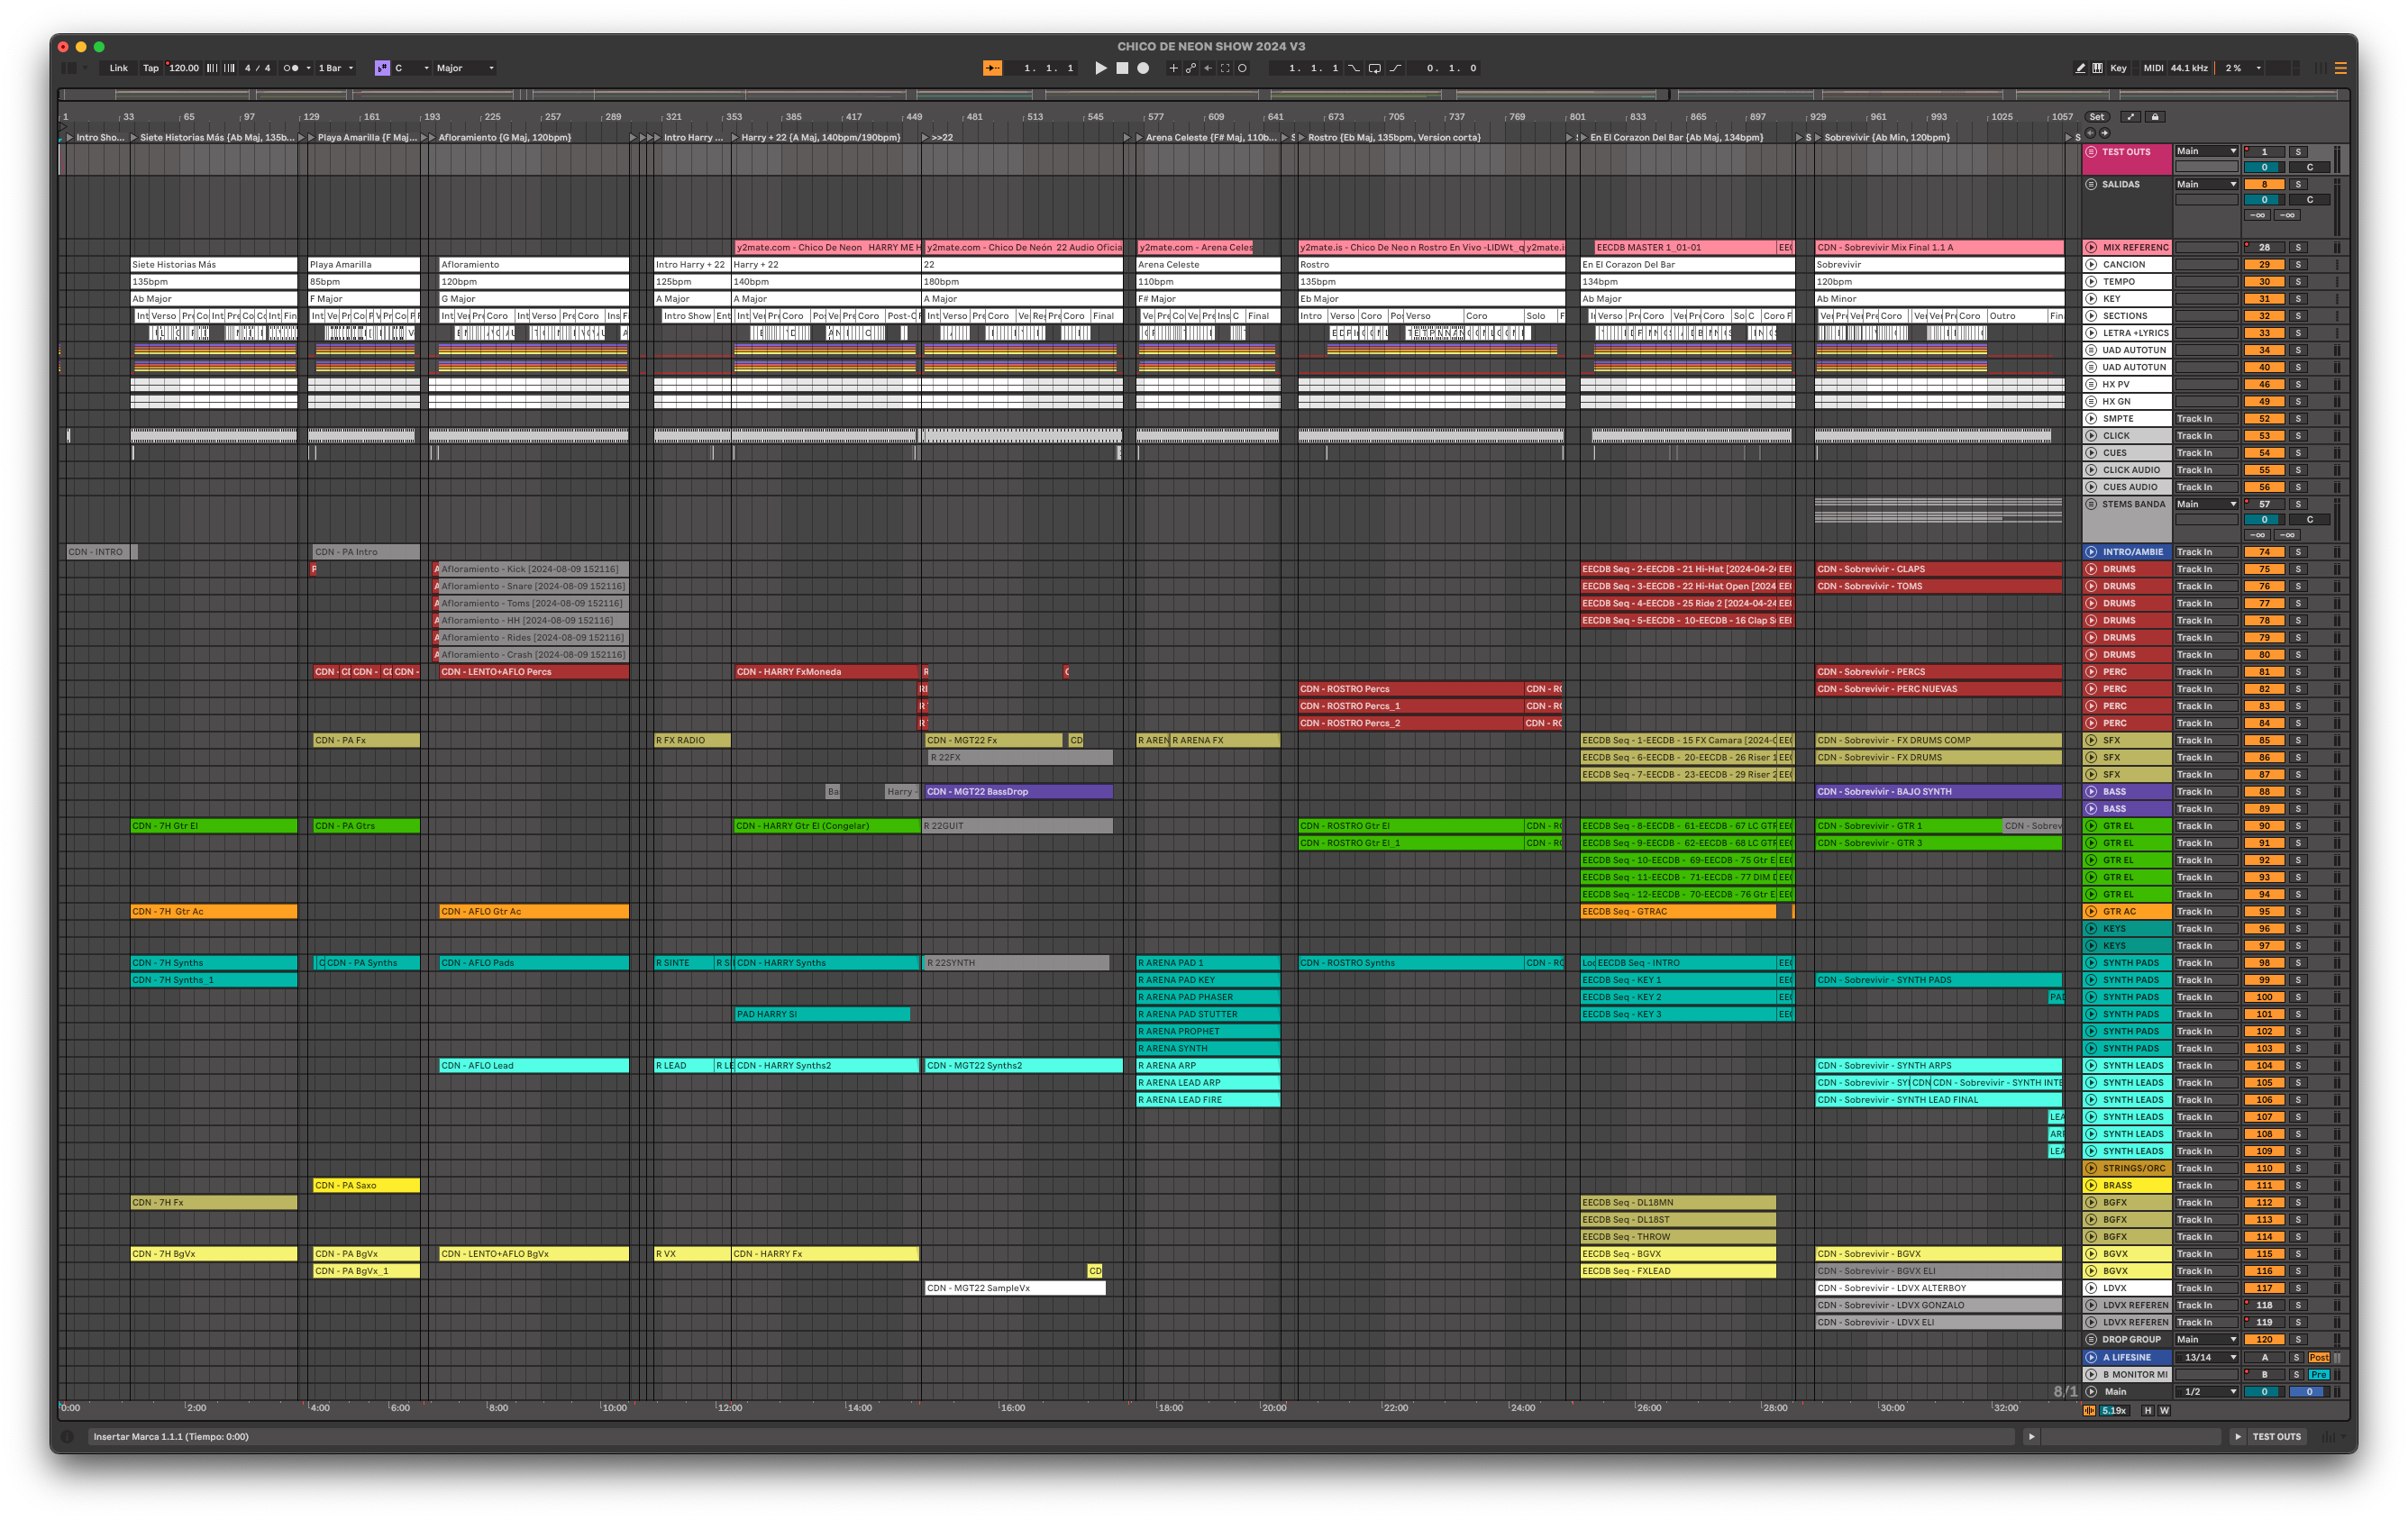Click the Sobrevivir locator marker
Screen dimensions: 2408x1520
tap(1819, 138)
